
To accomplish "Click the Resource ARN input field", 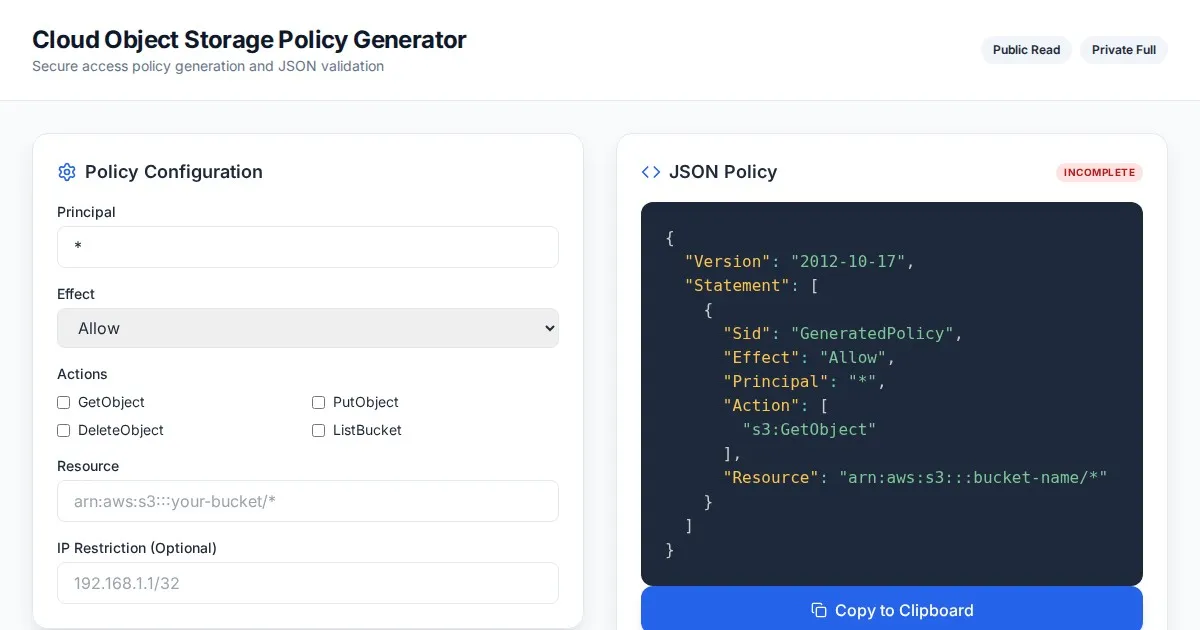I will pyautogui.click(x=308, y=501).
